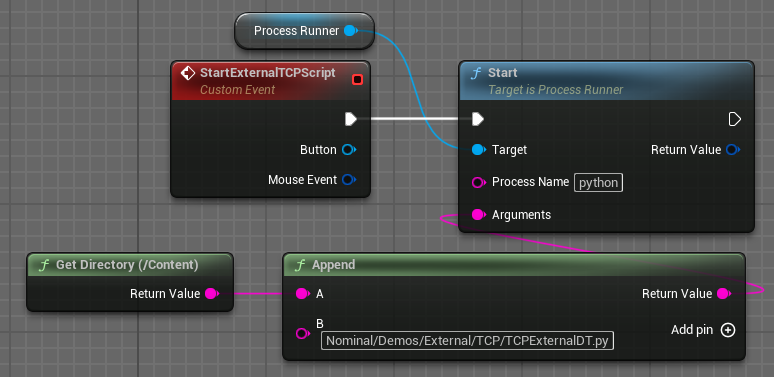
Task: Click the Start node execution input pin
Action: pos(477,119)
